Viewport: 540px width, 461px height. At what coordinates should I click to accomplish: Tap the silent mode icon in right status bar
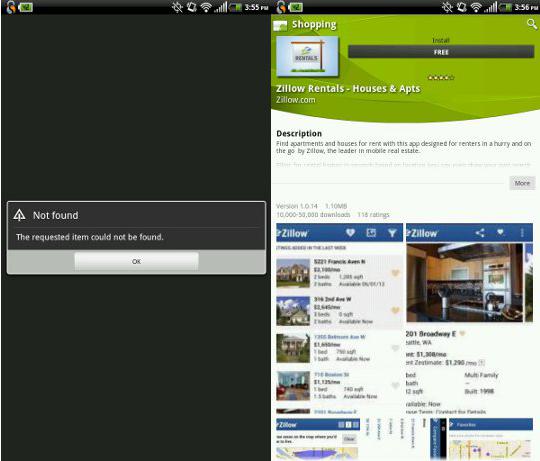[x=447, y=7]
